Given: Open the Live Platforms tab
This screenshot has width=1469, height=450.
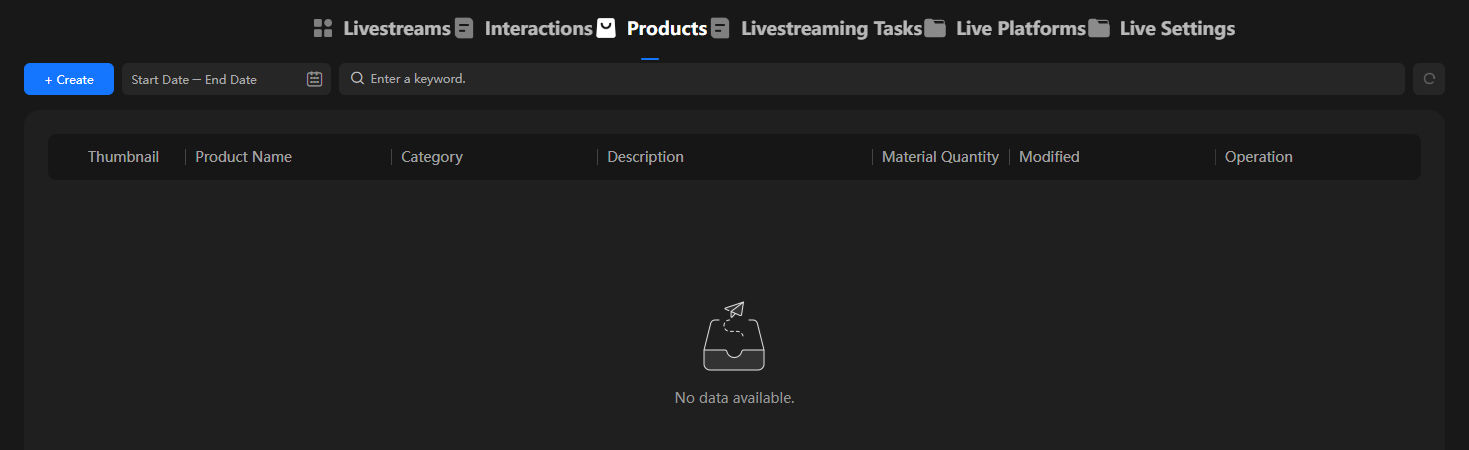Looking at the screenshot, I should (1021, 28).
